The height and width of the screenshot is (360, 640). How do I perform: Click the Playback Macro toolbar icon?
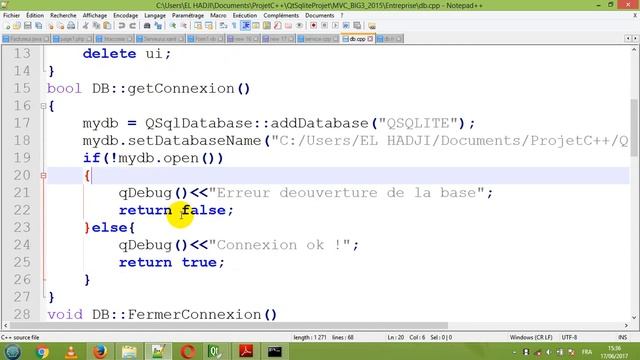(336, 26)
